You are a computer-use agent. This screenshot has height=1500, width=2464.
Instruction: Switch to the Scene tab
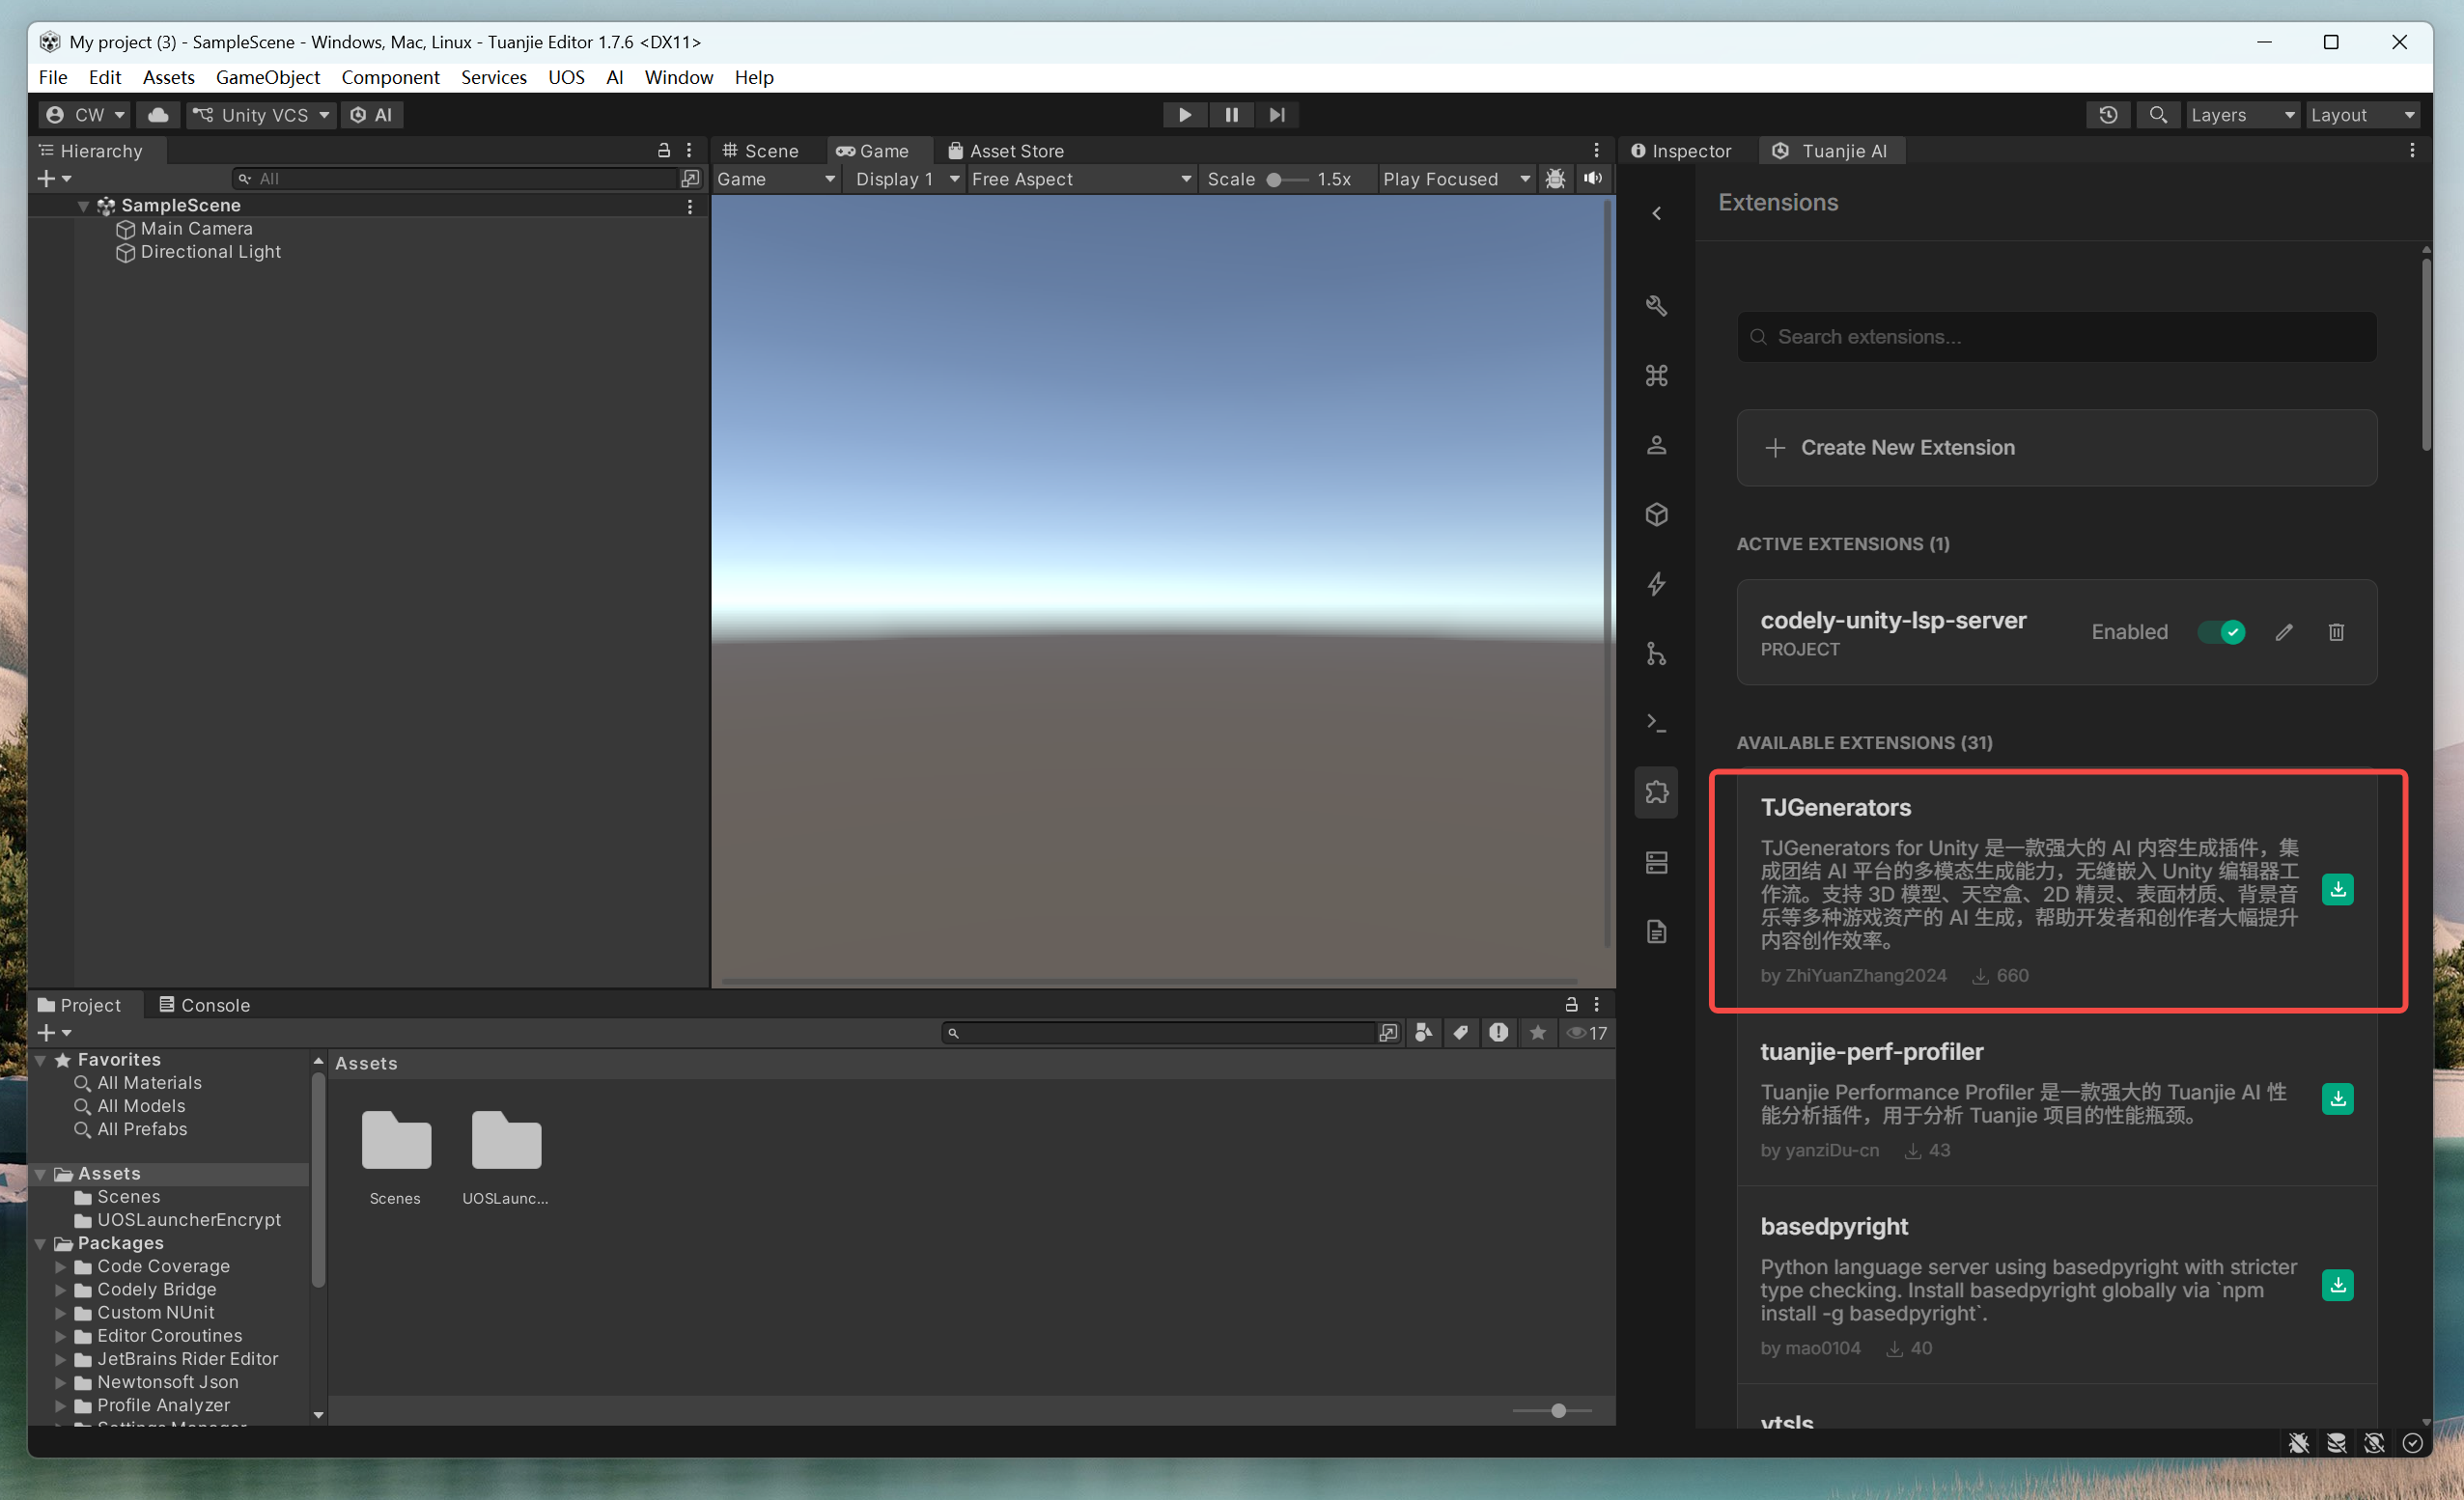click(761, 151)
